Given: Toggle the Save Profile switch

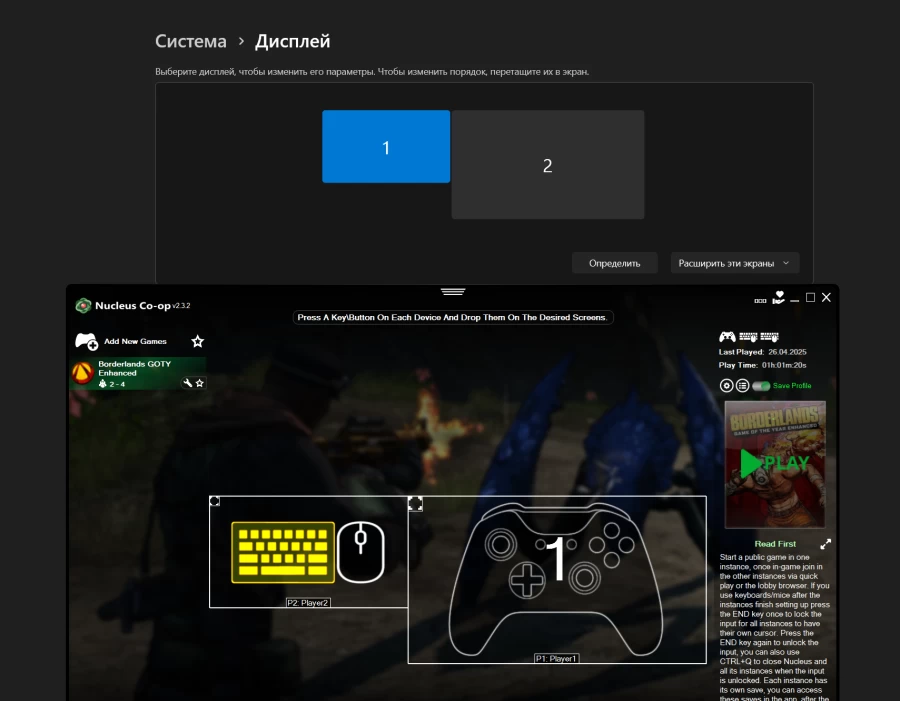Looking at the screenshot, I should 761,386.
